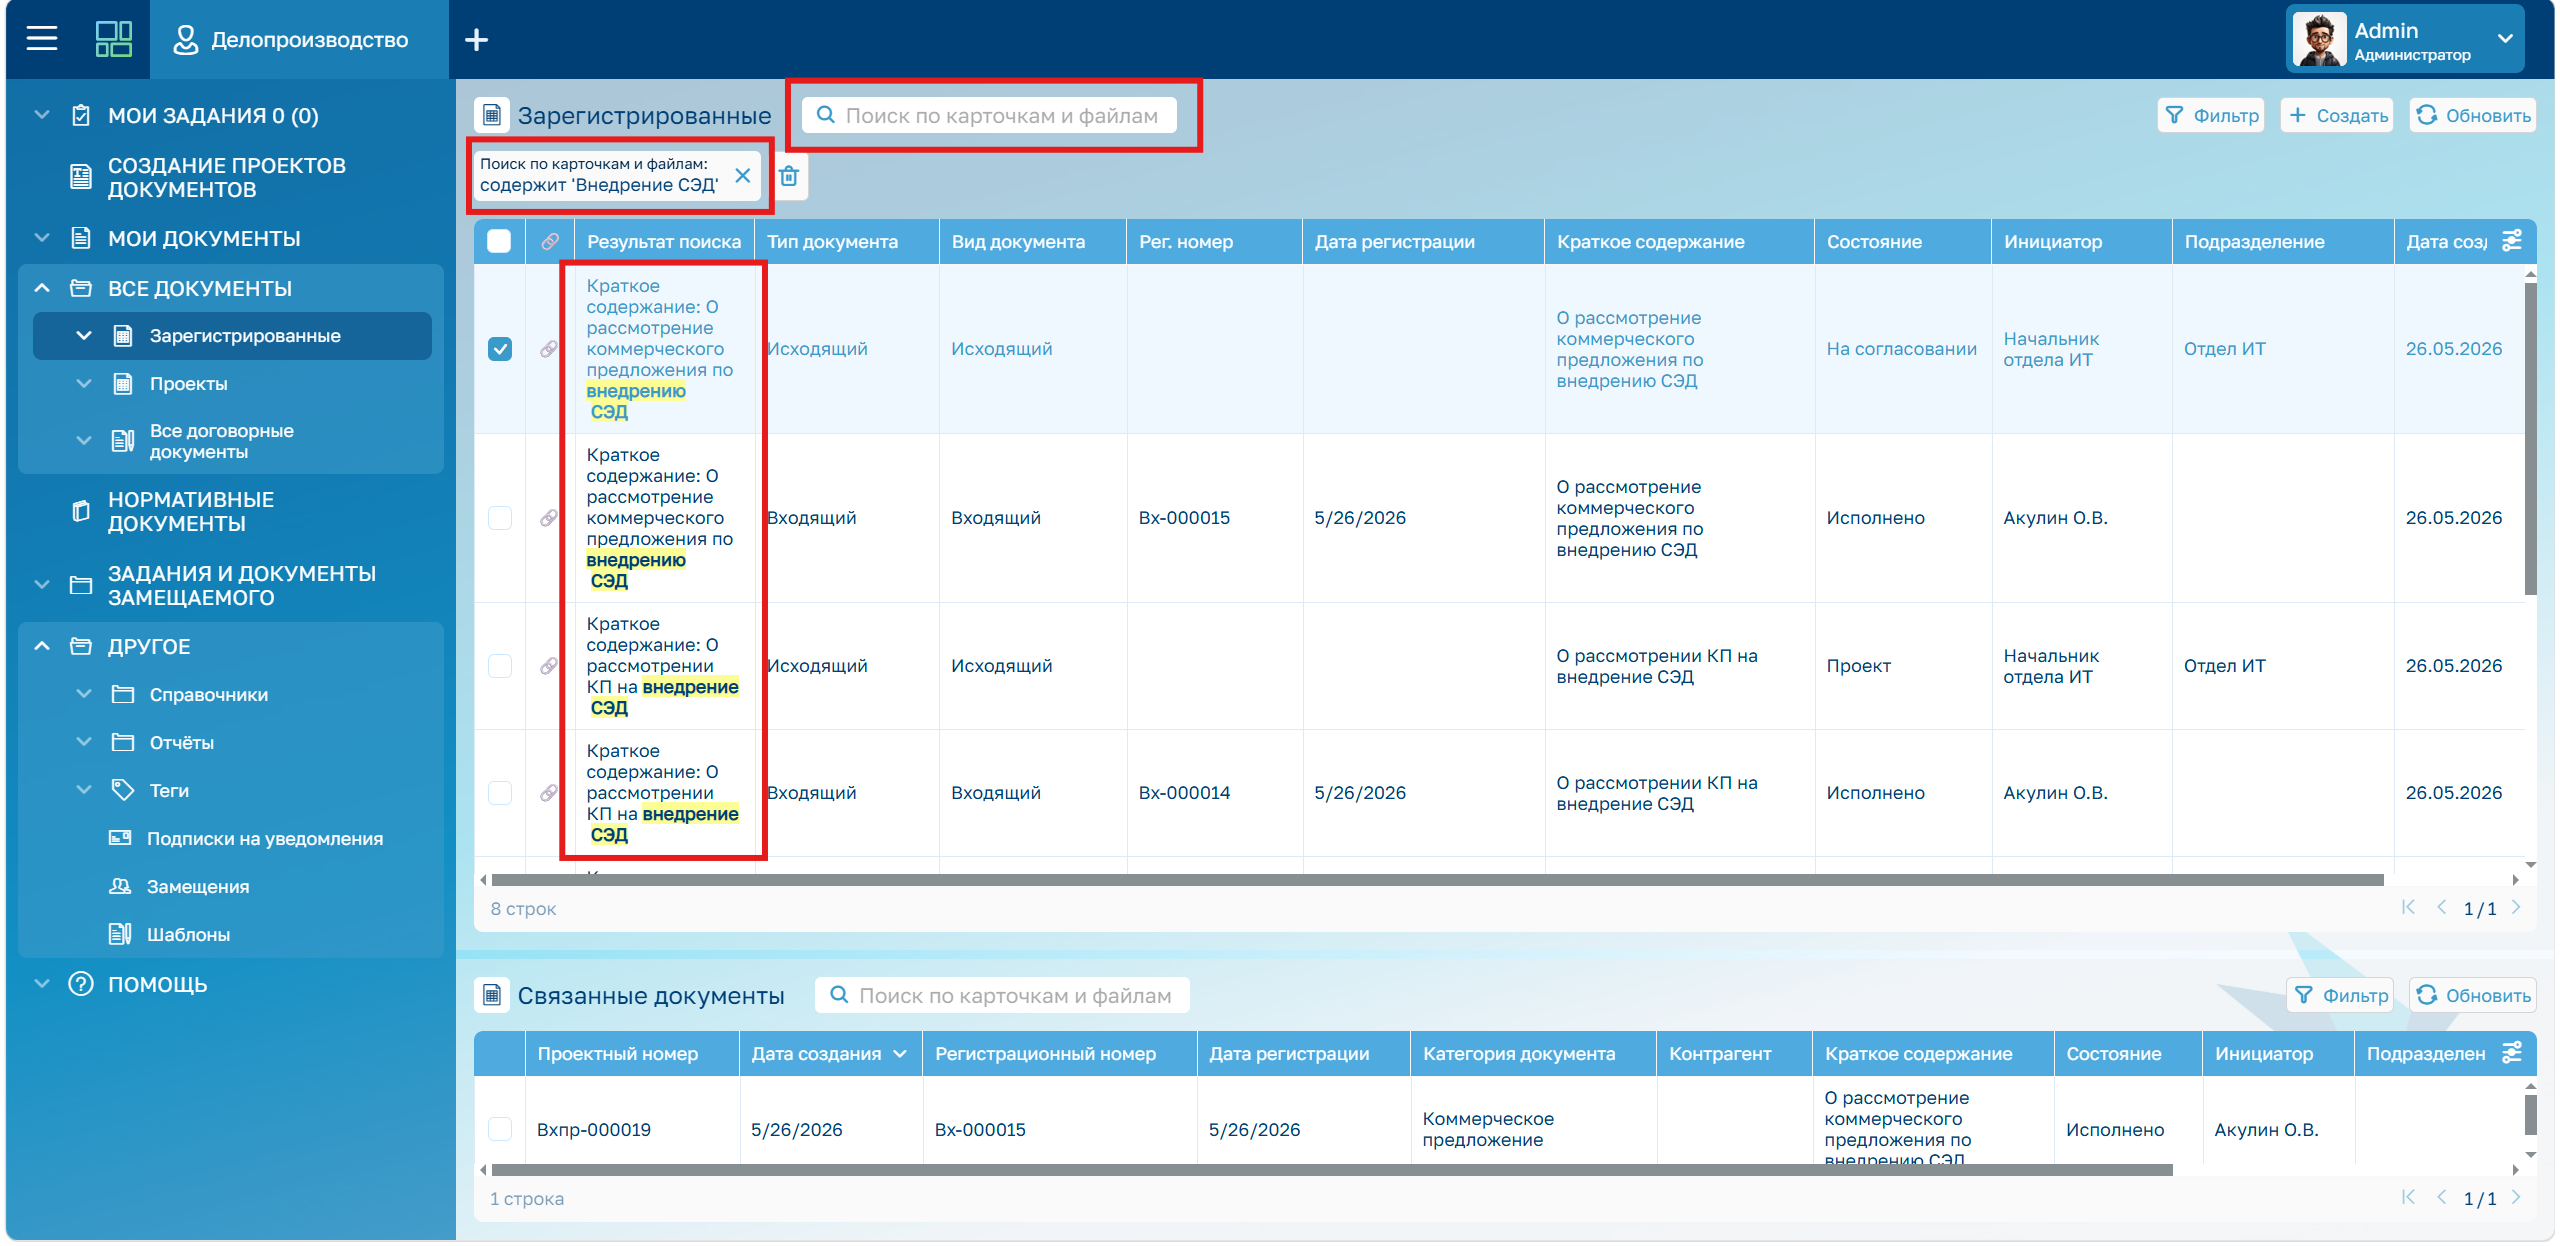
Task: Click the МОИ ДОКУМЕНТЫ document icon
Action: pyautogui.click(x=81, y=238)
